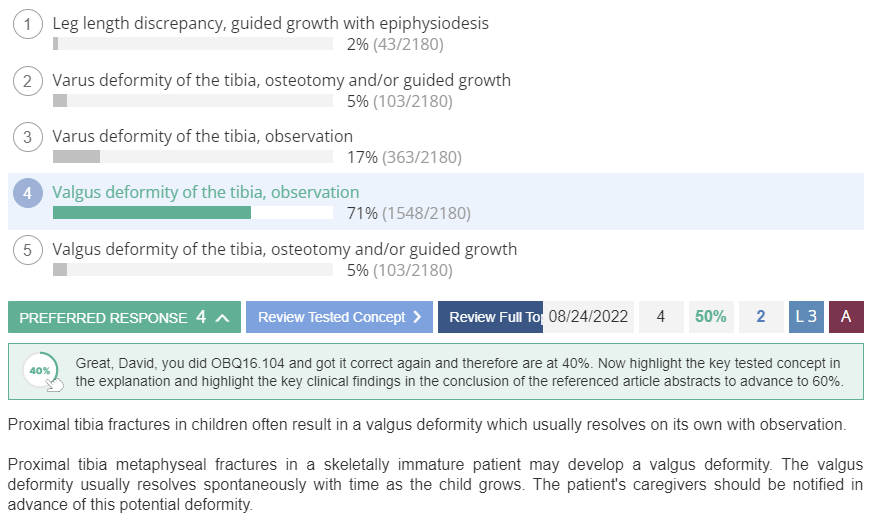The image size is (870, 525).
Task: Select answer choice number 1 circle
Action: click(28, 24)
